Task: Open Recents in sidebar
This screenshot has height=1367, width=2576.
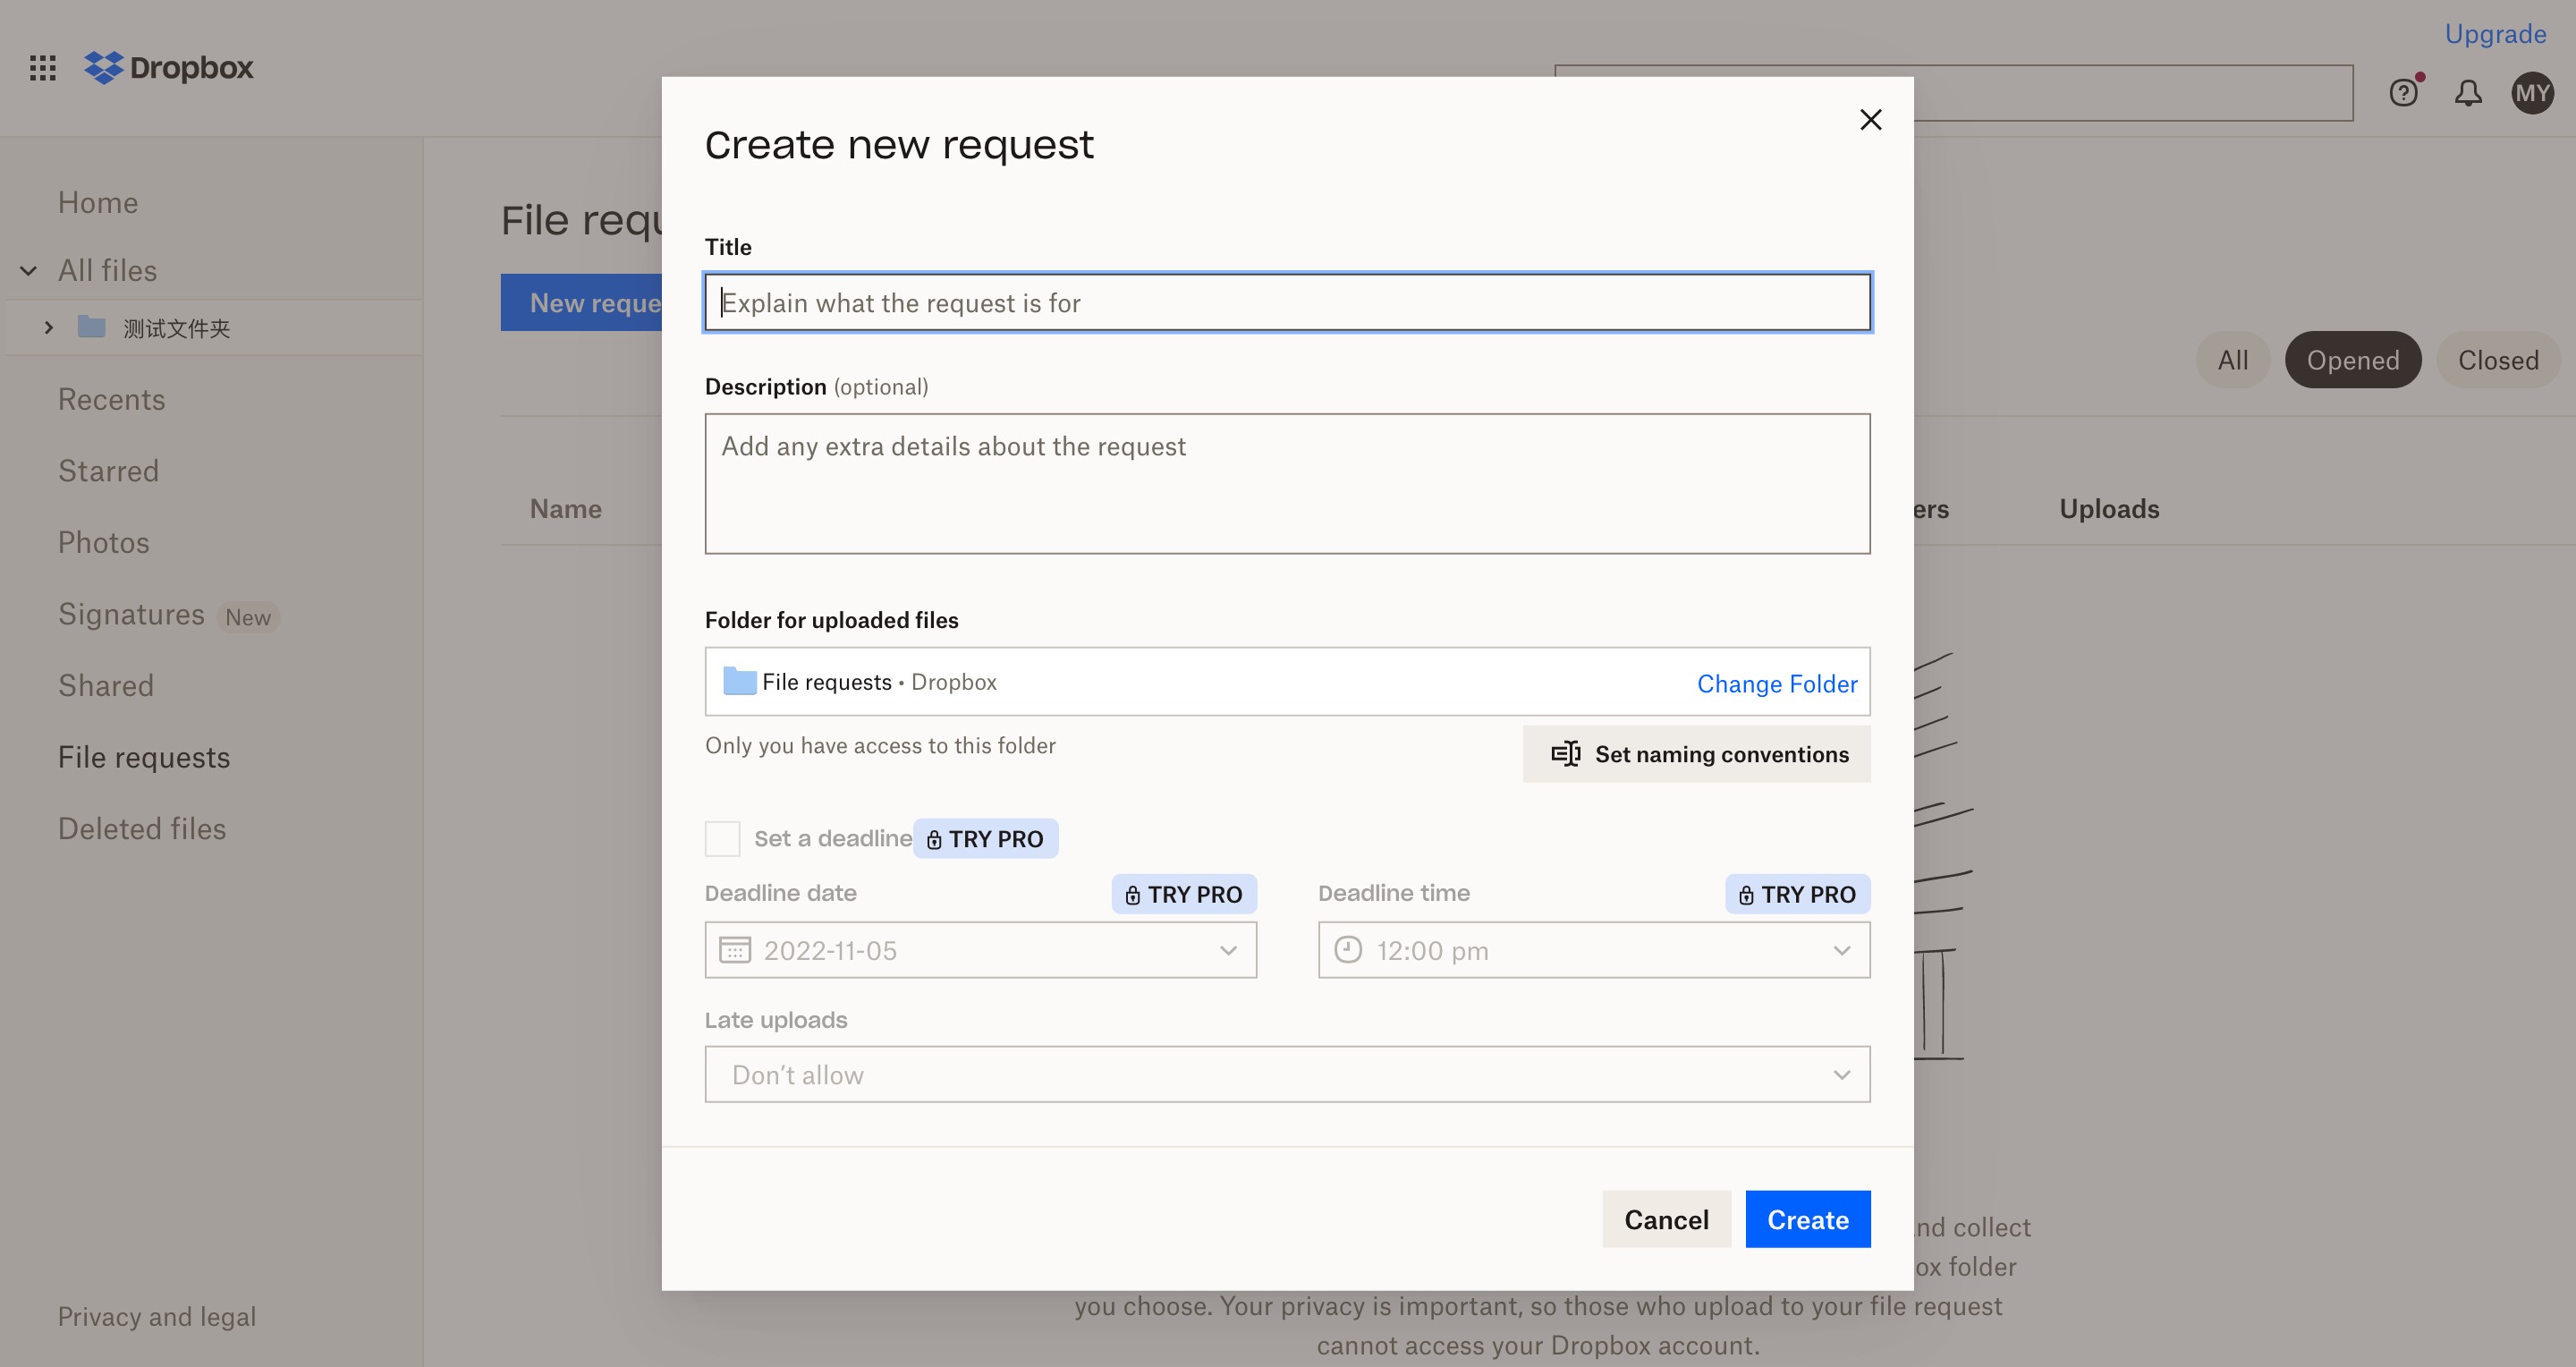Action: 112,400
